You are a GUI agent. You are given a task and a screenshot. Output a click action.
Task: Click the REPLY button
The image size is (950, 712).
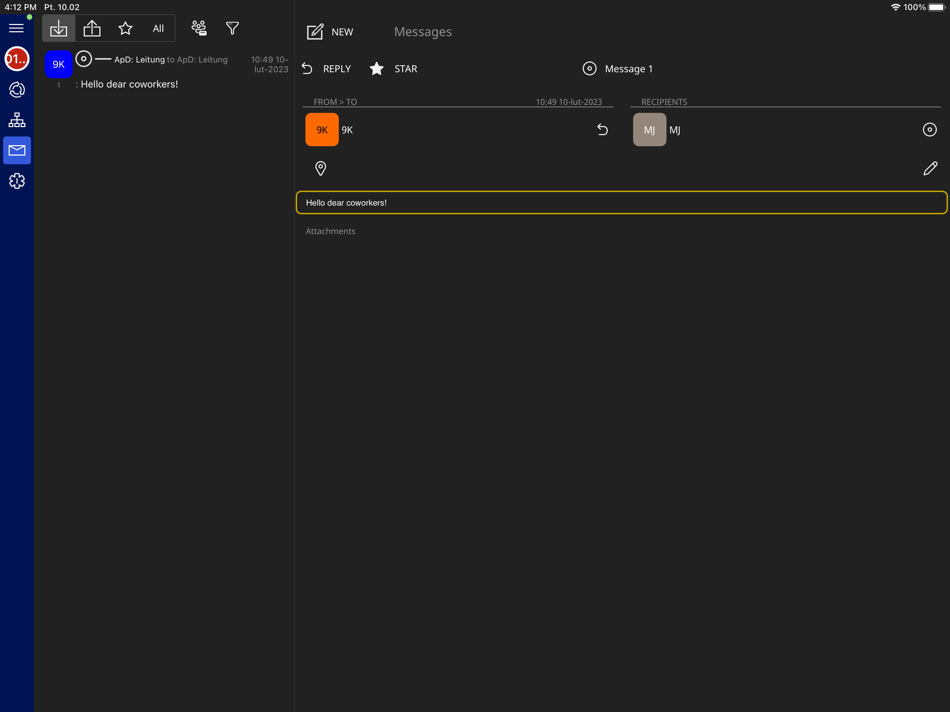pyautogui.click(x=327, y=68)
